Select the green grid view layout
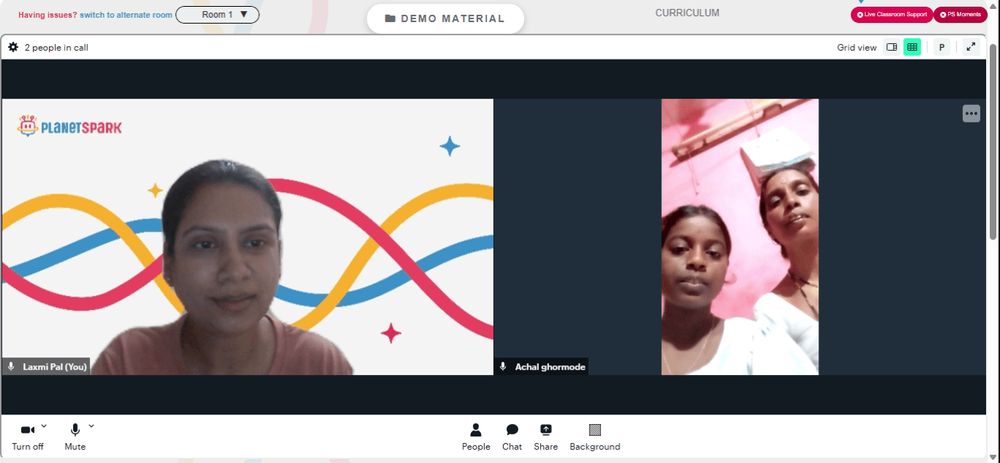This screenshot has width=1000, height=463. tap(912, 47)
